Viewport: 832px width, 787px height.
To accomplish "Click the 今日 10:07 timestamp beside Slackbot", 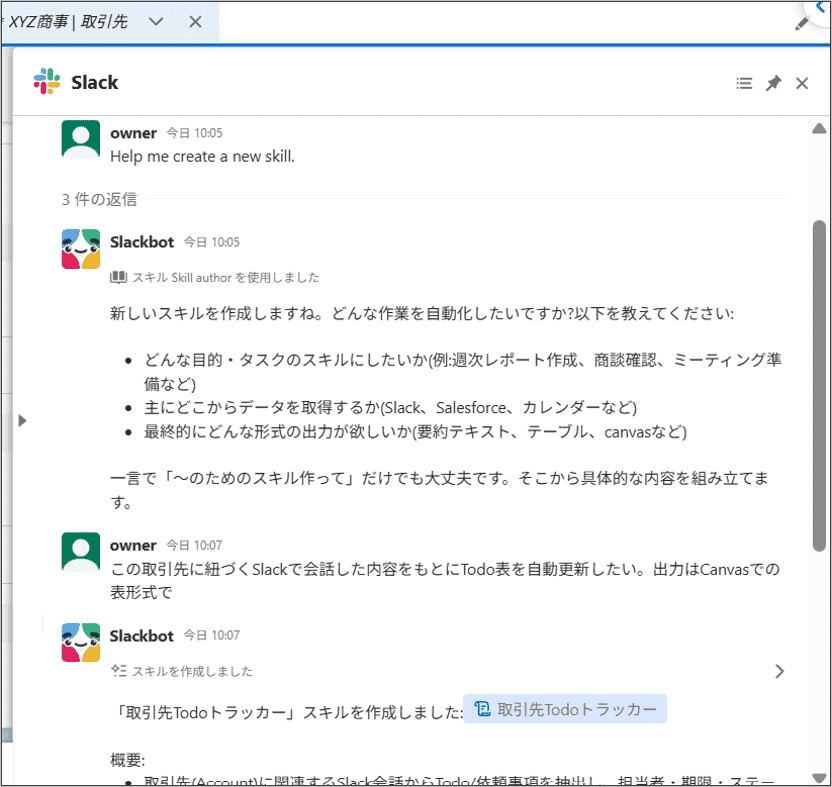I will [212, 635].
